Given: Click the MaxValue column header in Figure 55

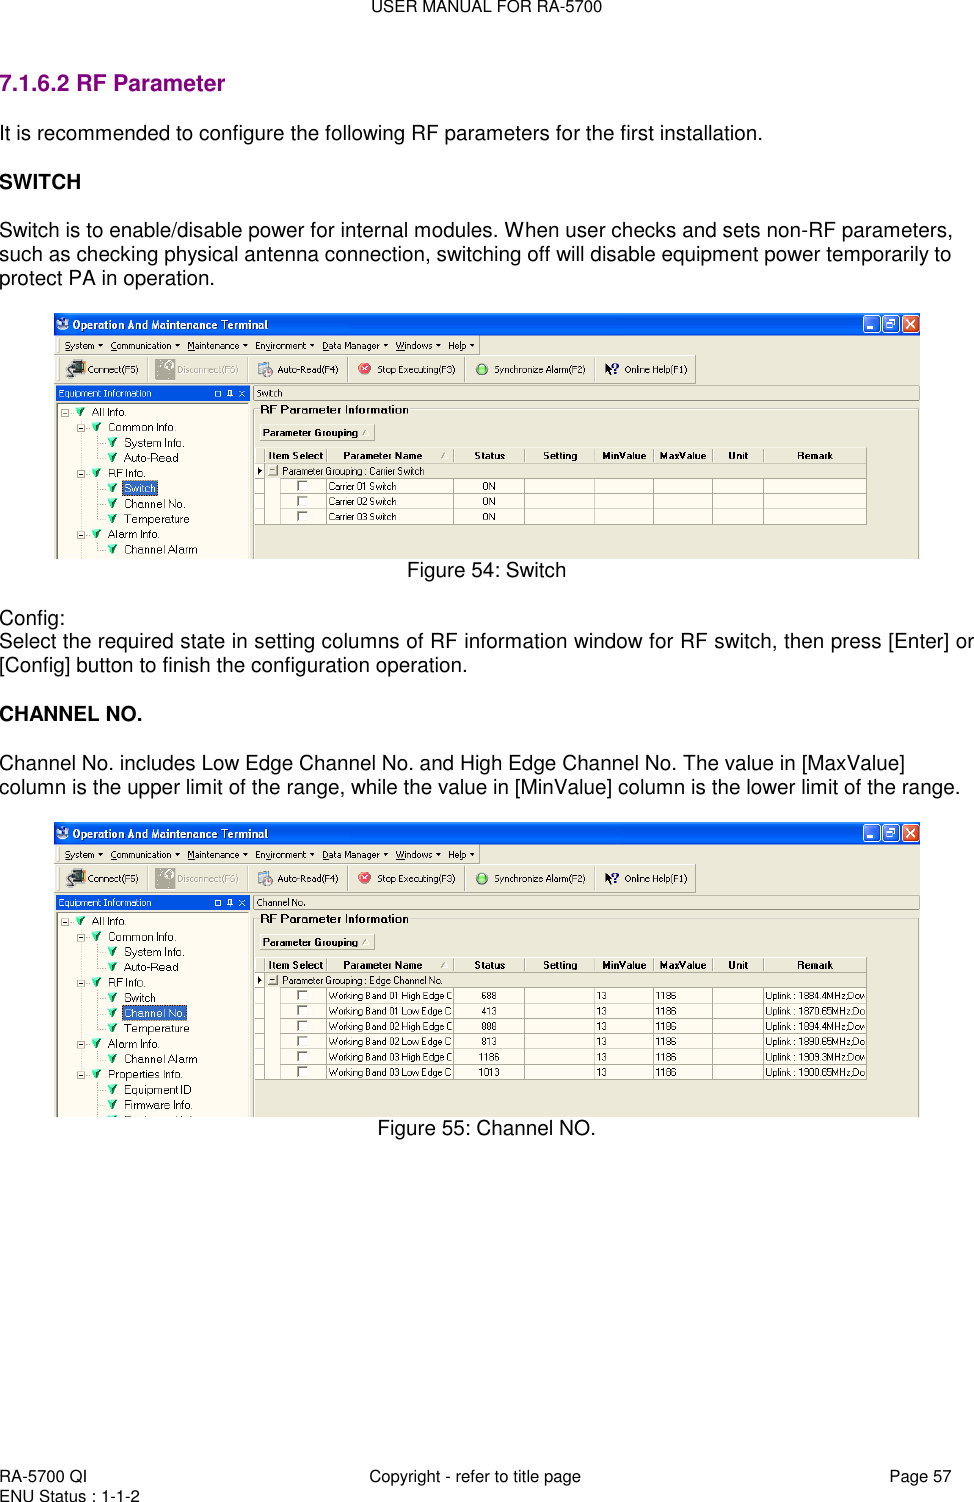Looking at the screenshot, I should 683,965.
